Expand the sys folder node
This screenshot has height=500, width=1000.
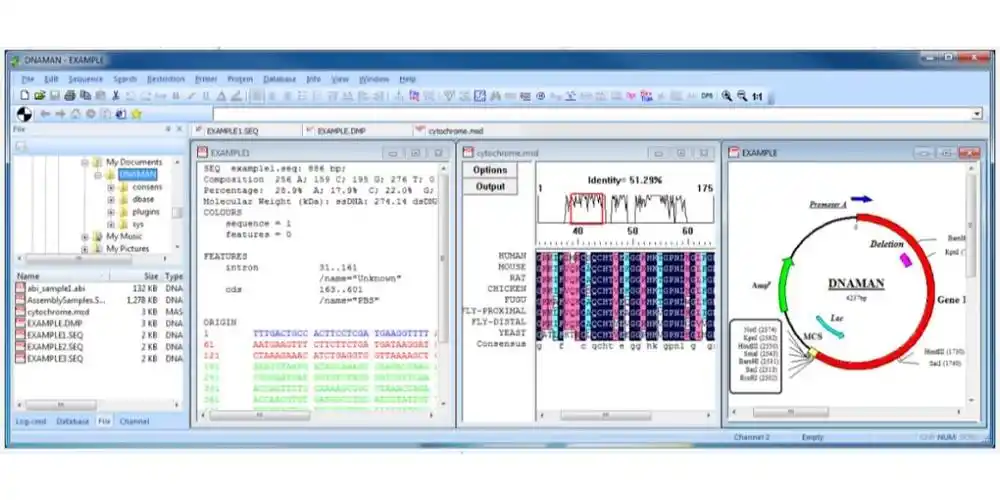pos(111,224)
